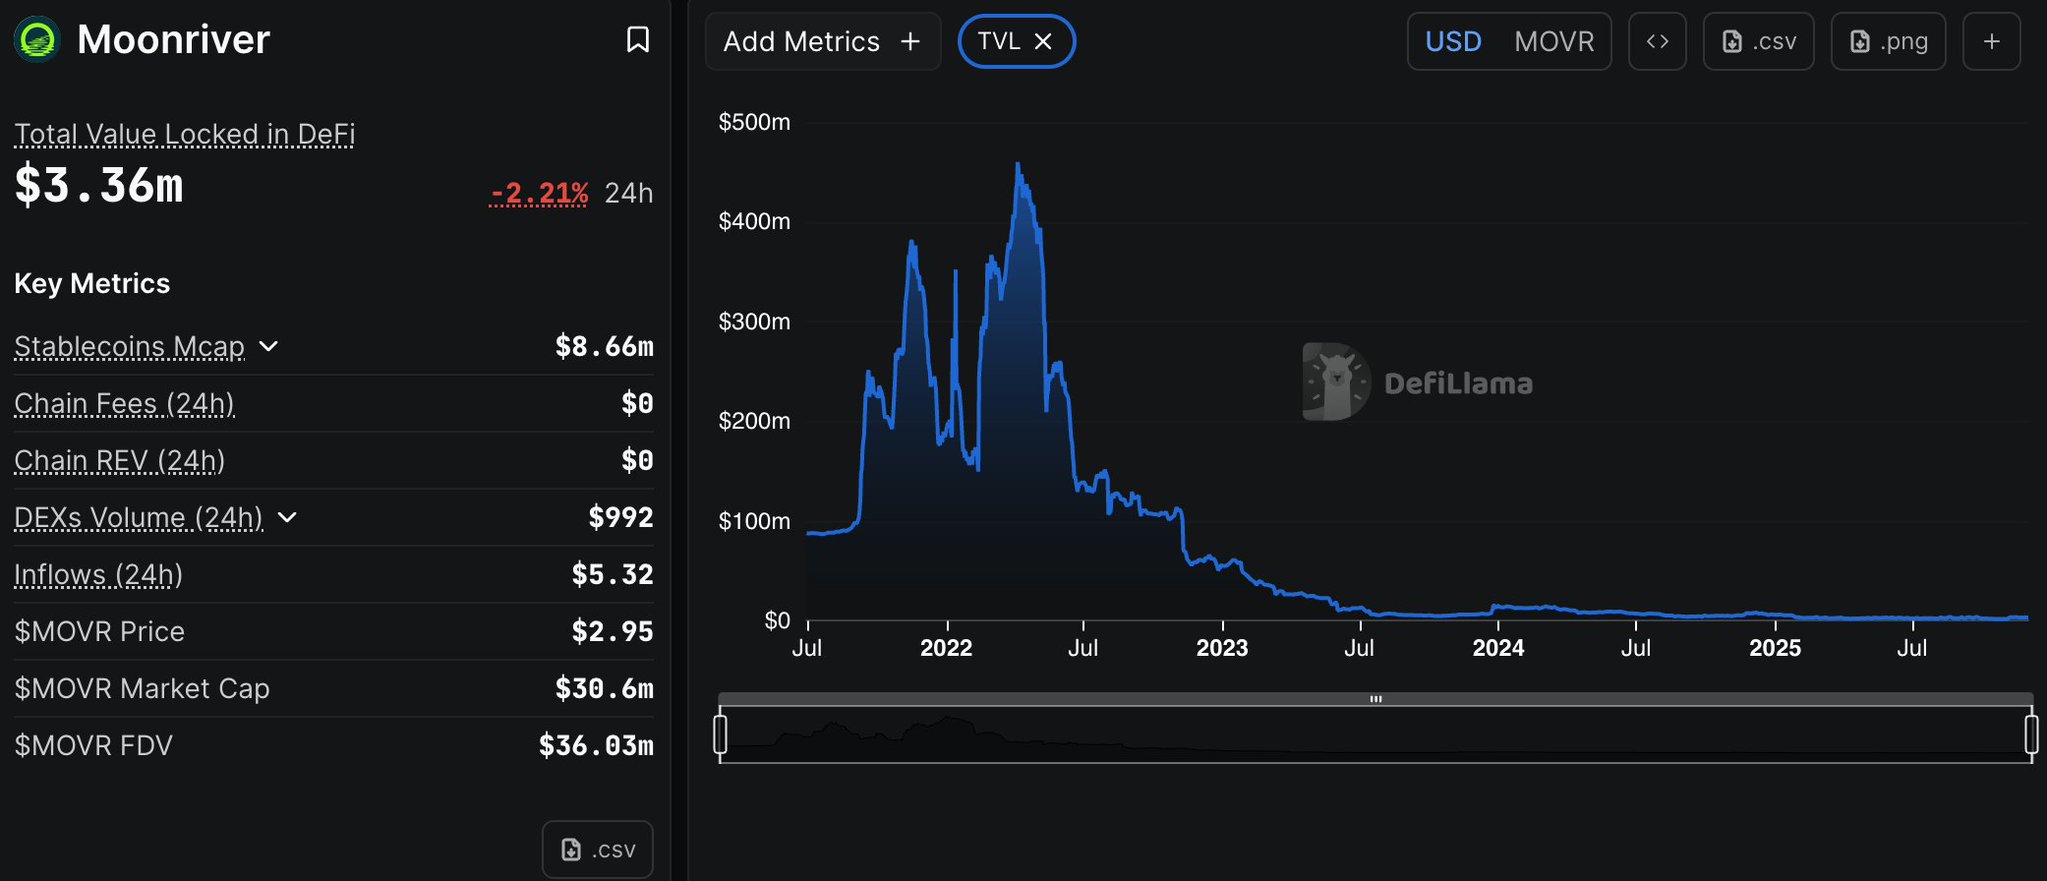The height and width of the screenshot is (881, 2047).
Task: Click the Chain Fees (24h) label
Action: pos(124,403)
